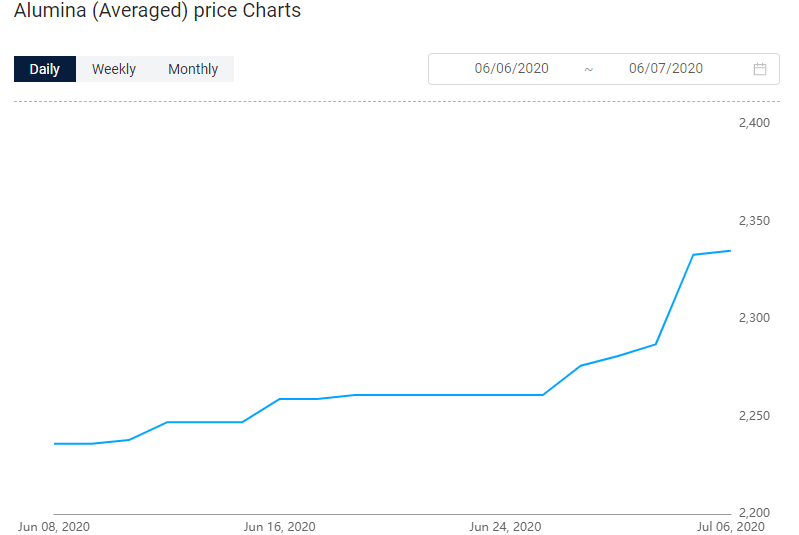This screenshot has height=535, width=799.
Task: Click the line's starting point on Jun 08
Action: [55, 444]
